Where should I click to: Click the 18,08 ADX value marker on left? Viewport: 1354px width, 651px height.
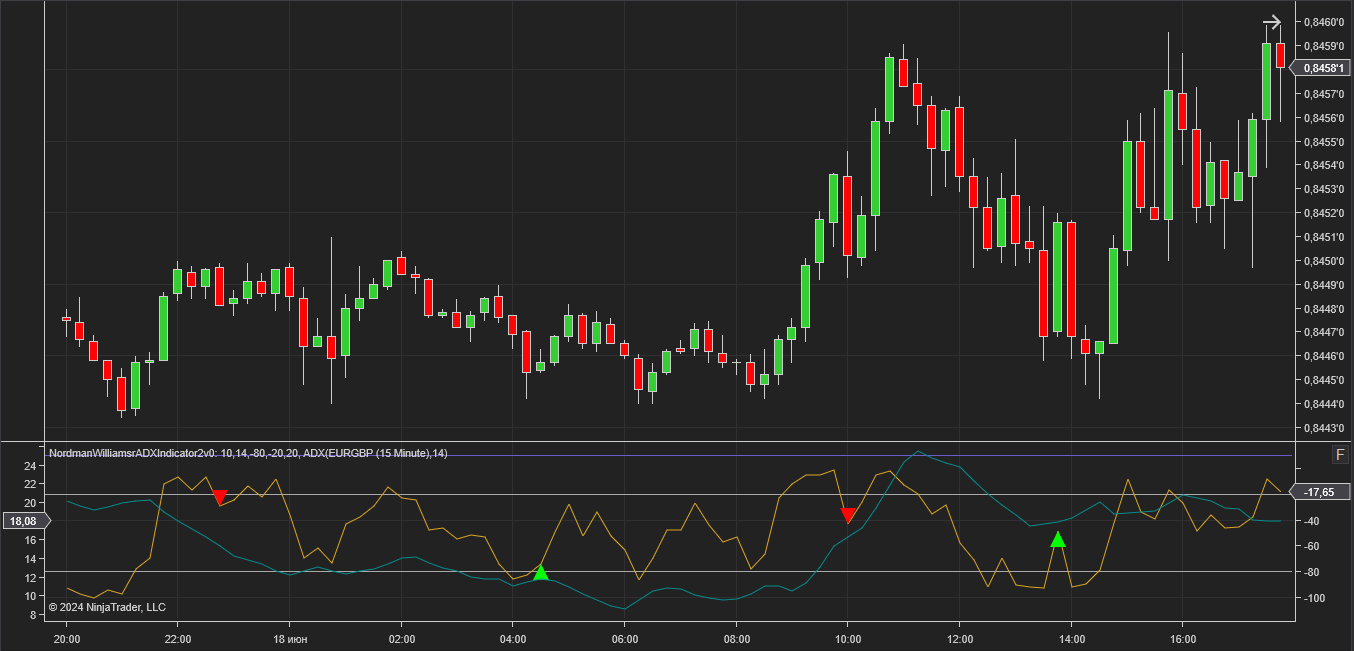[x=22, y=521]
